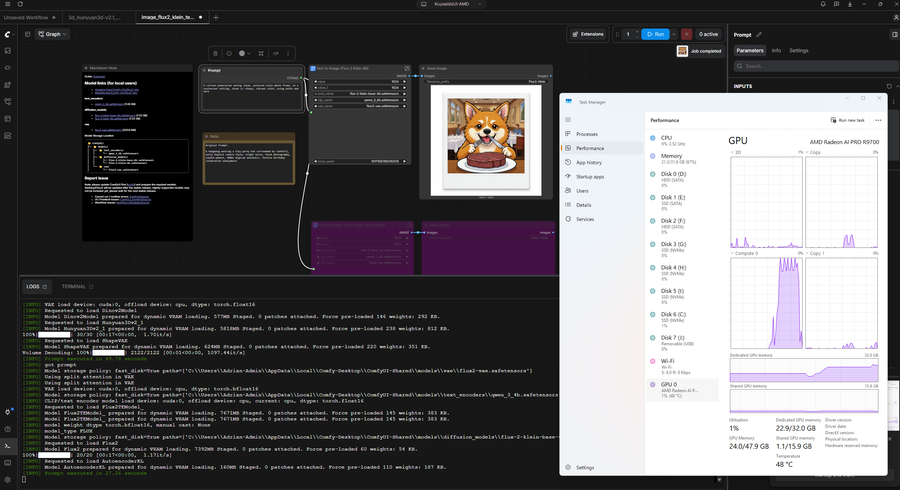Open the help icon in the left sidebar
900x490 pixels.
click(7, 429)
